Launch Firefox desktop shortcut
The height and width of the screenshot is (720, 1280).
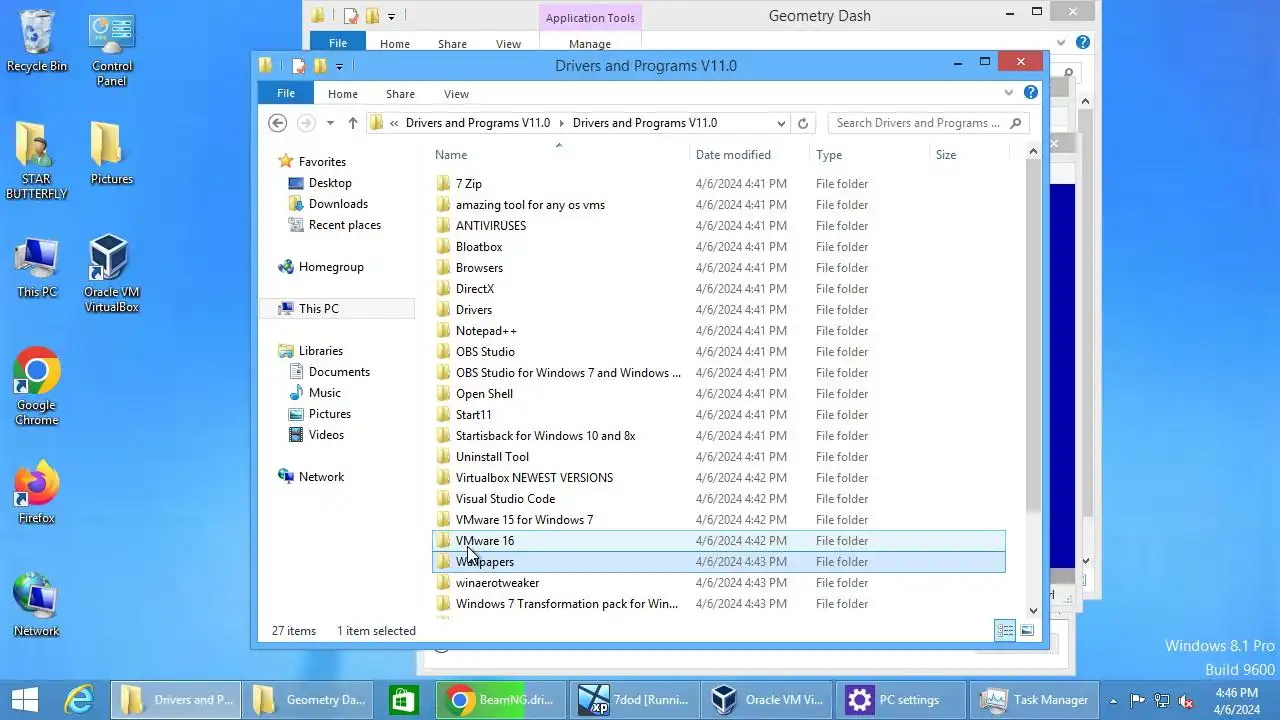[37, 493]
